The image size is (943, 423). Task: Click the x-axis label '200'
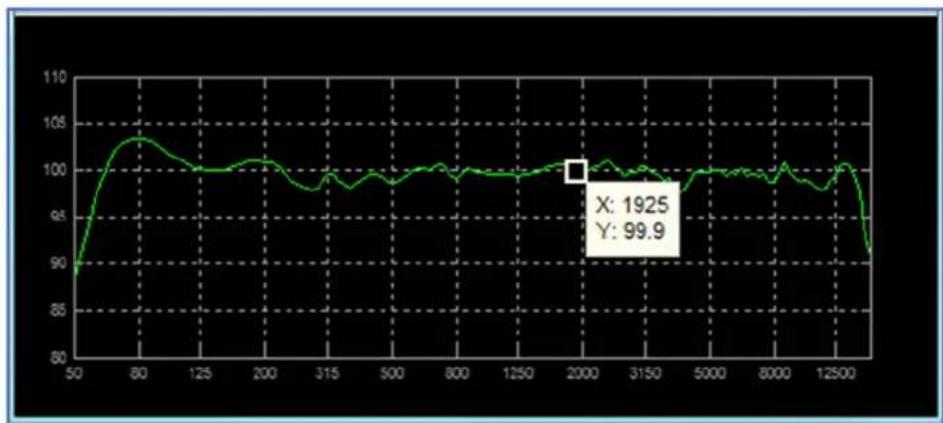(265, 372)
